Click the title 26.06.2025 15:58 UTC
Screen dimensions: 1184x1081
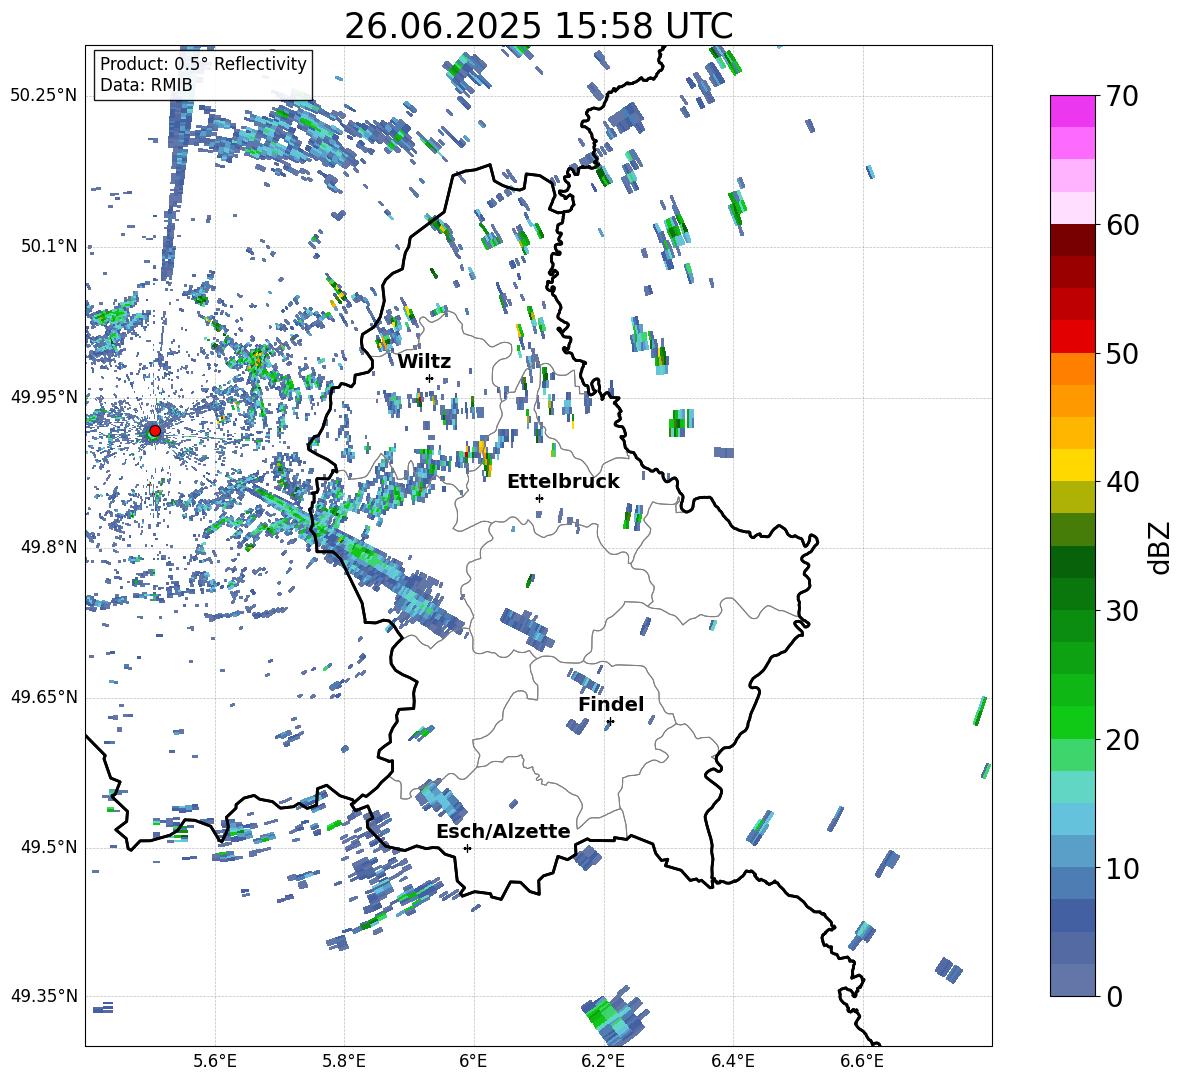click(538, 26)
